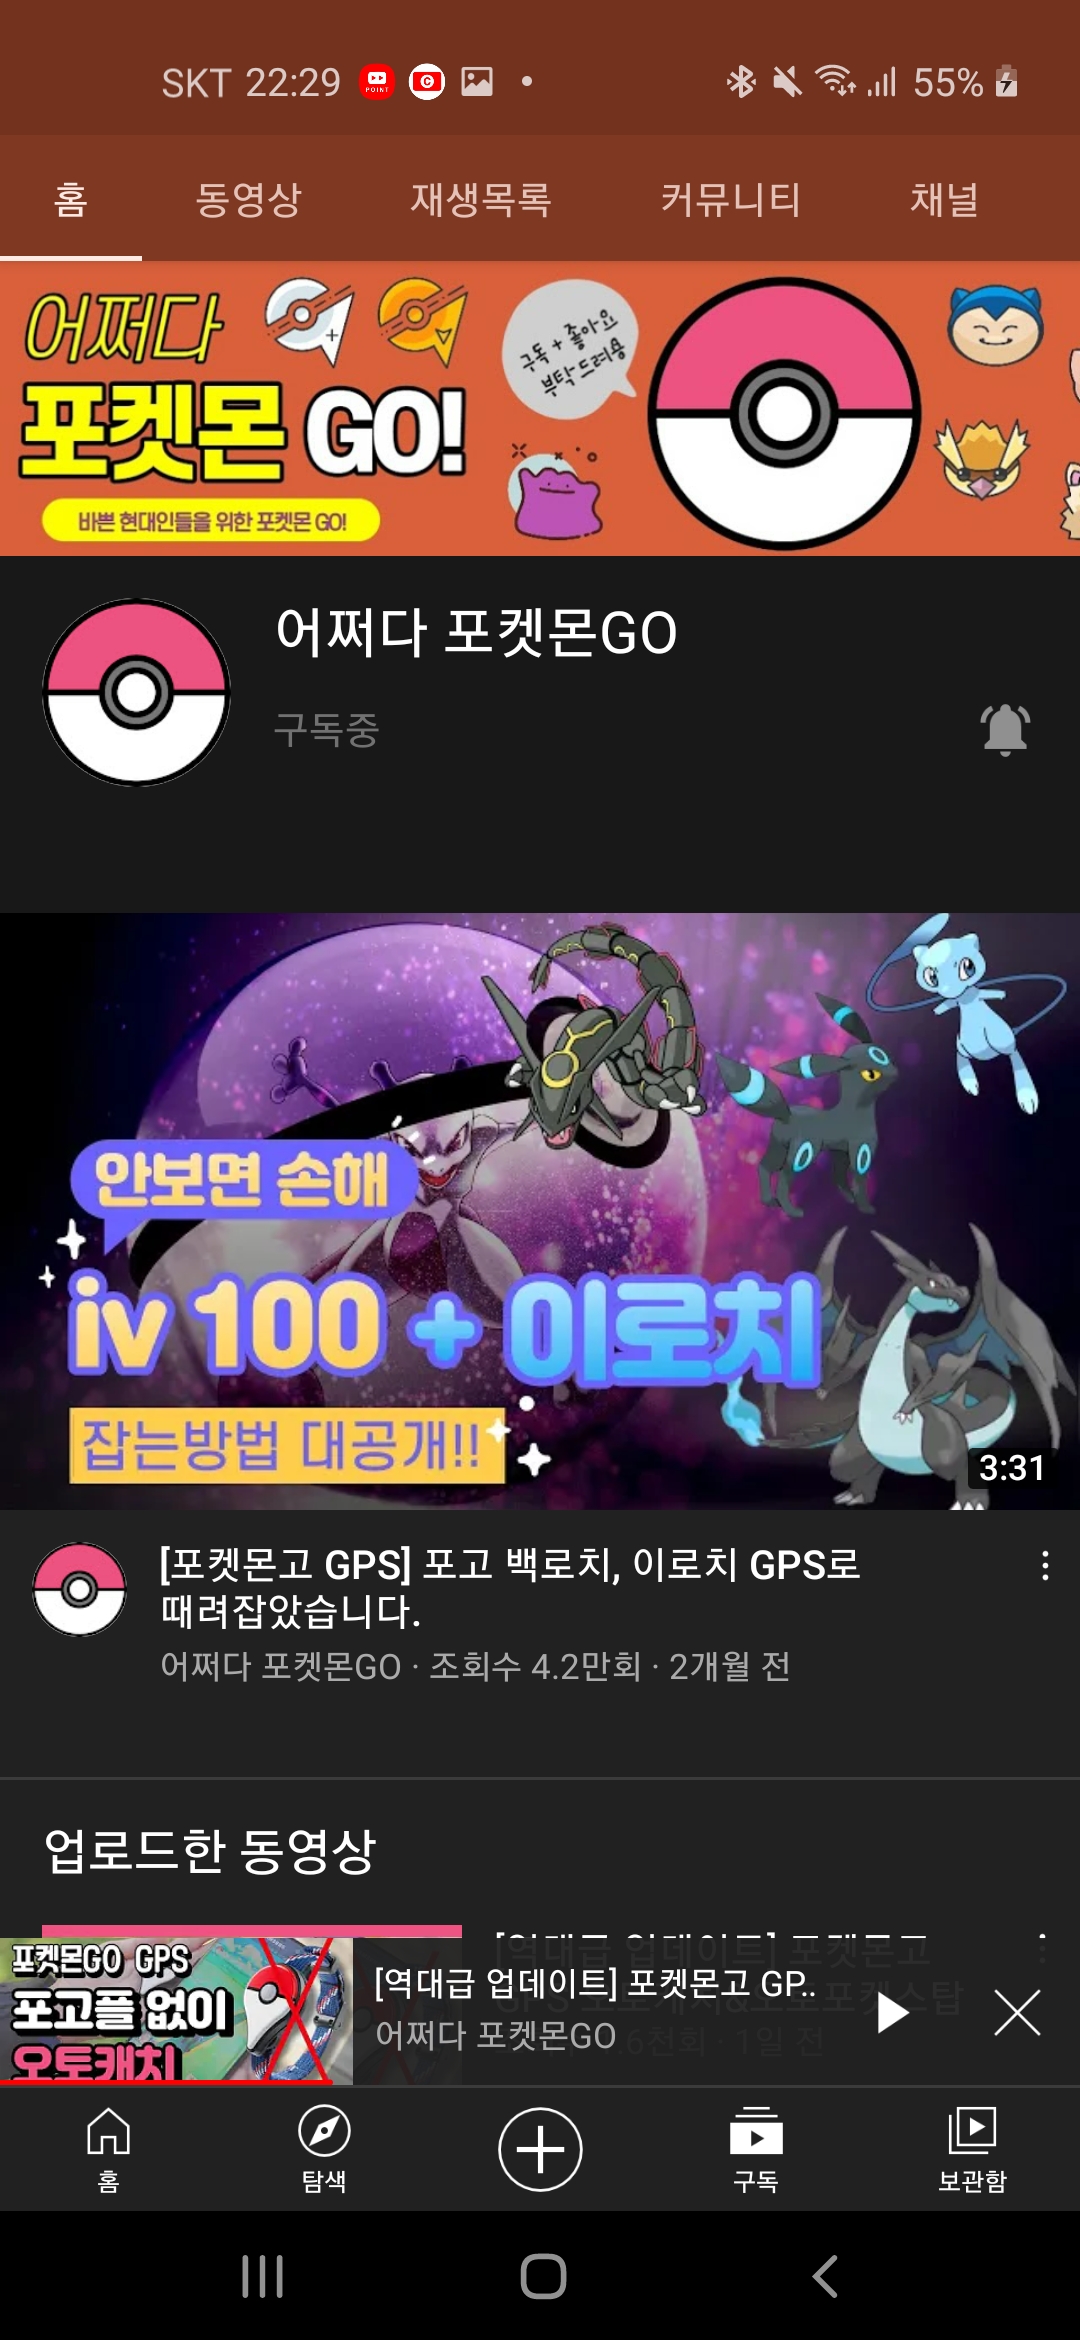The image size is (1080, 2340).
Task: Tap the Android back navigation arrow
Action: [x=825, y=2277]
